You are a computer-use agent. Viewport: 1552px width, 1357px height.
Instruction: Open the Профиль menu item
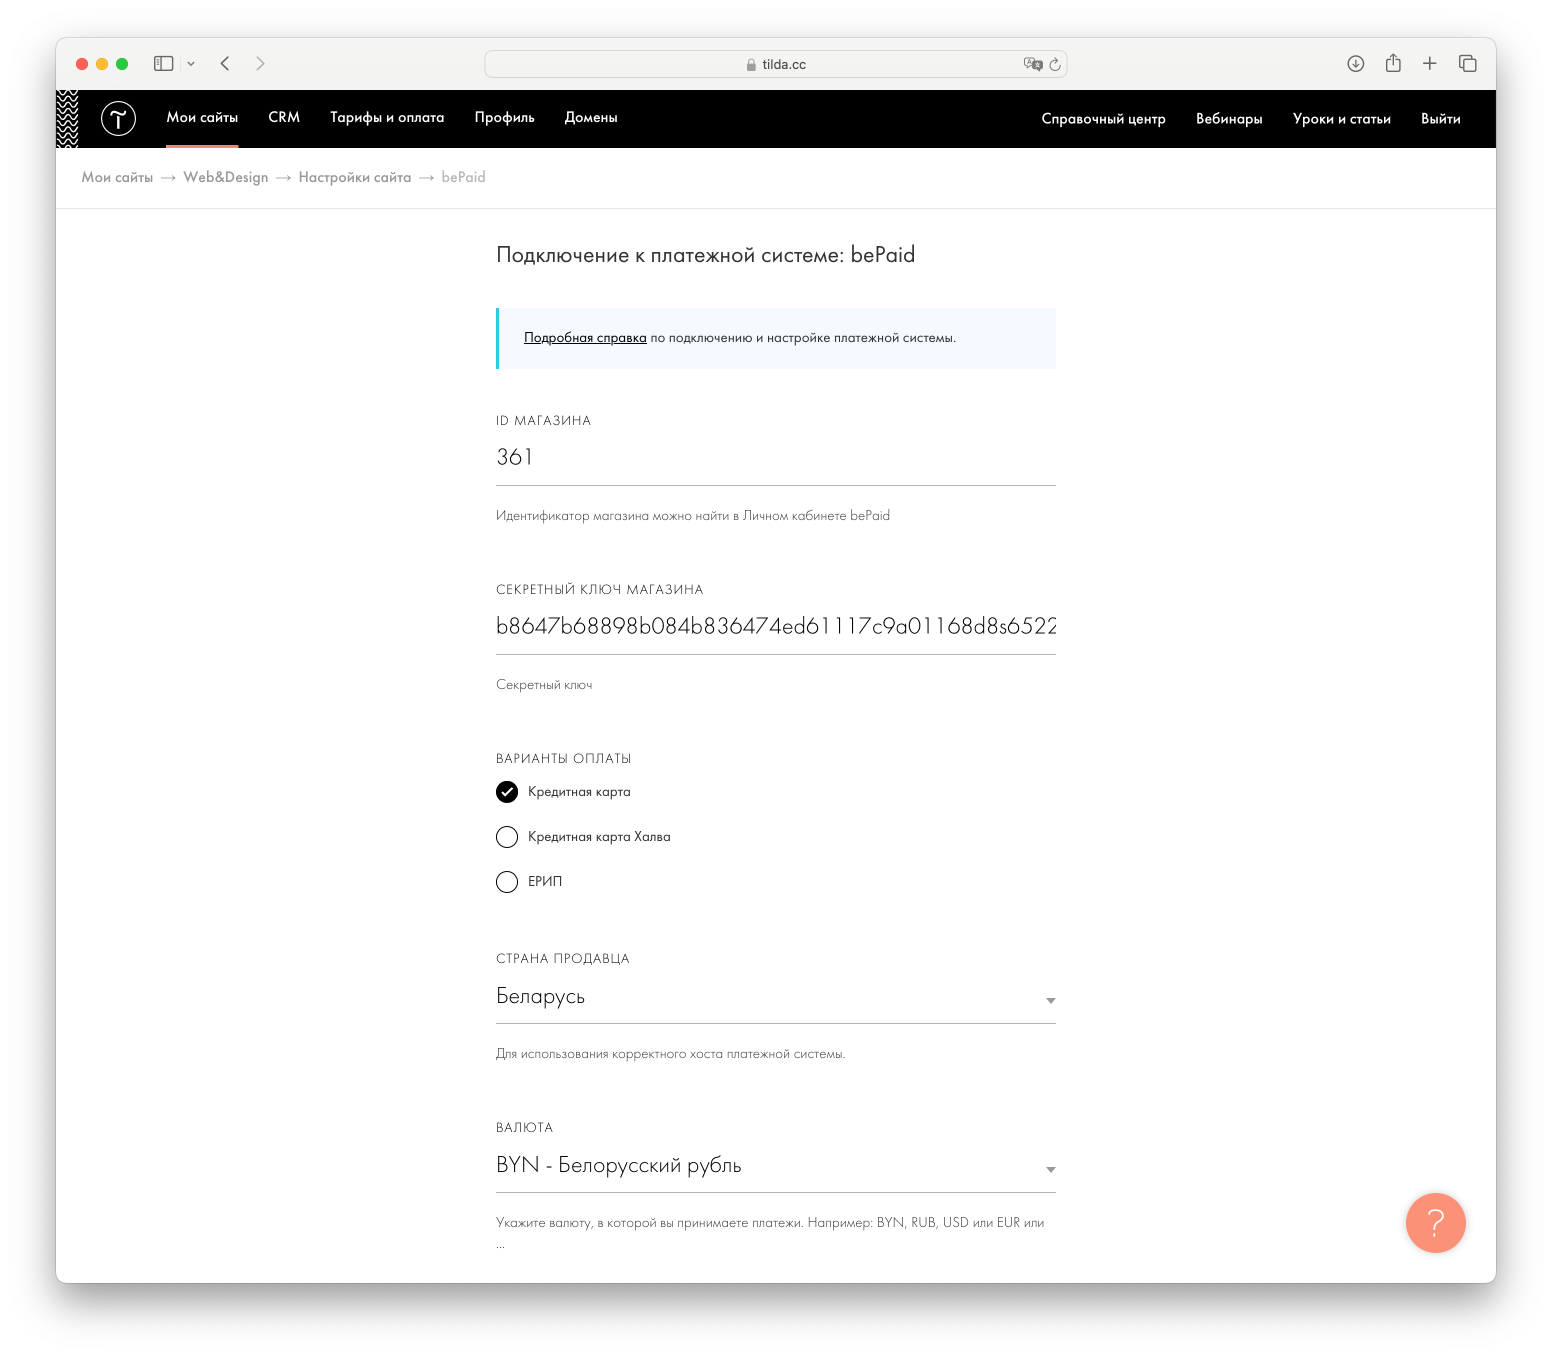tap(504, 117)
